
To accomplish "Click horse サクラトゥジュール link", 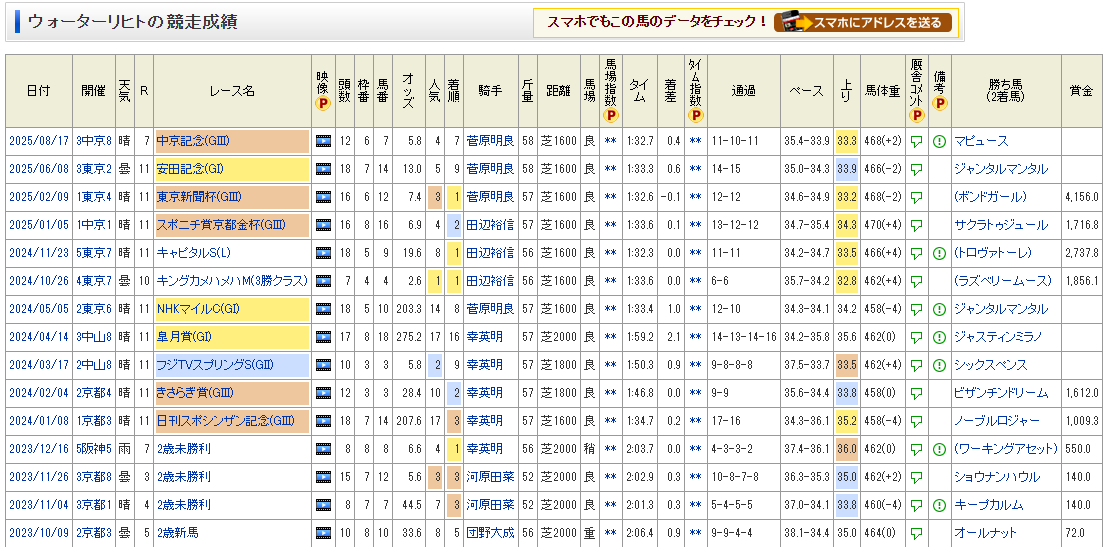I will 1001,225.
